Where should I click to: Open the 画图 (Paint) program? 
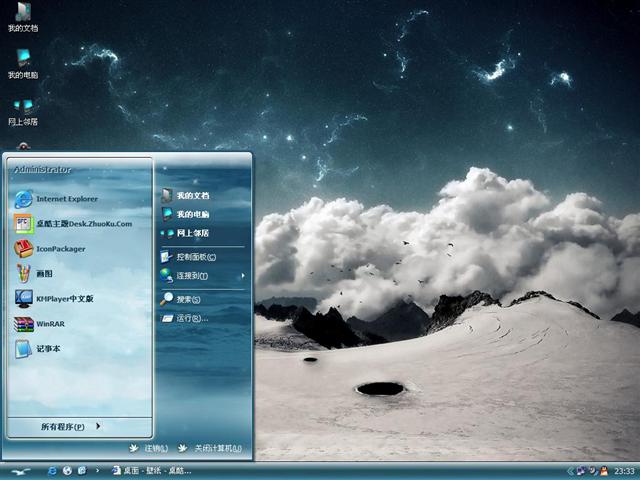(x=44, y=273)
